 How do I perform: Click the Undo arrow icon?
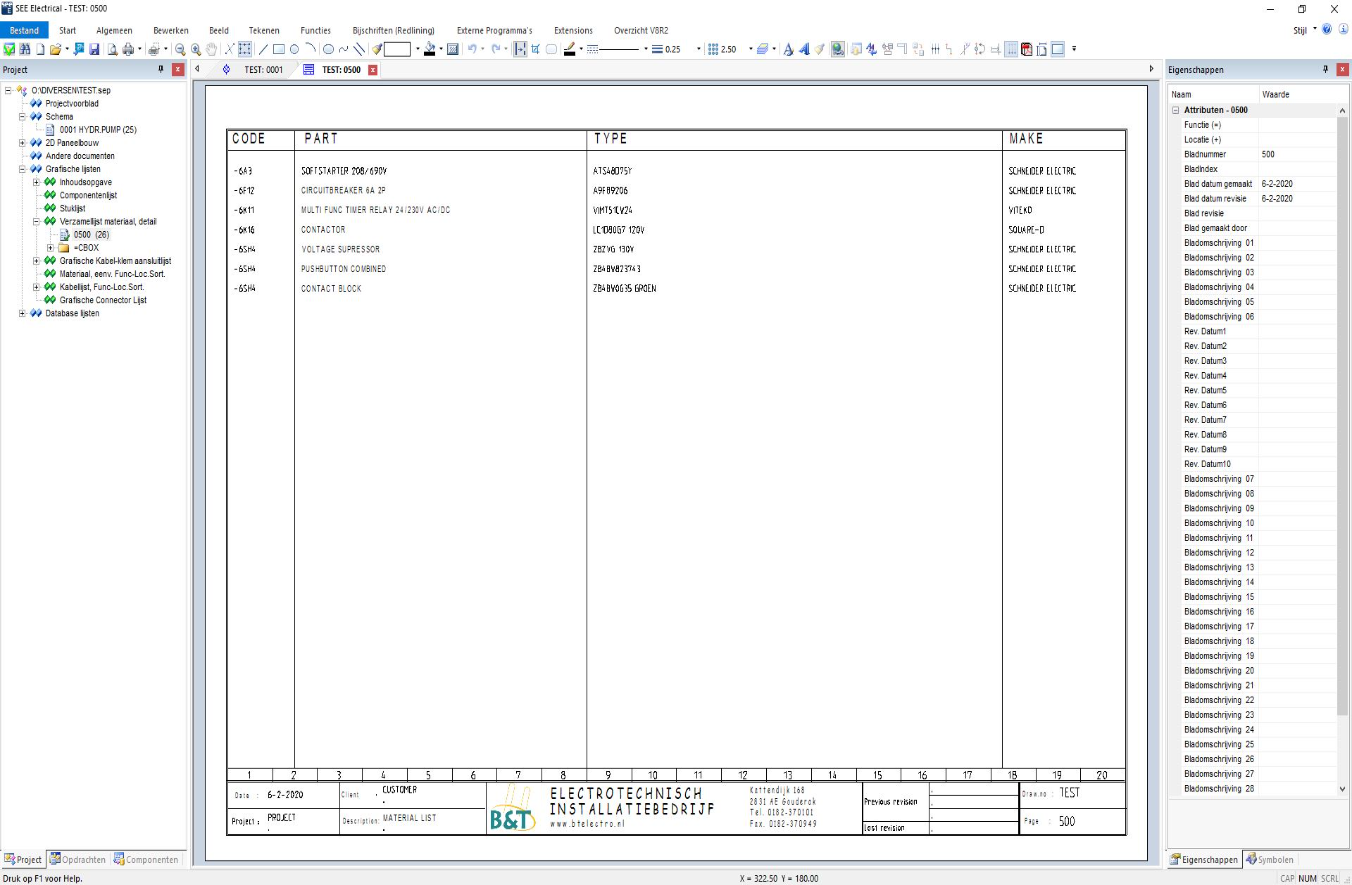click(472, 49)
